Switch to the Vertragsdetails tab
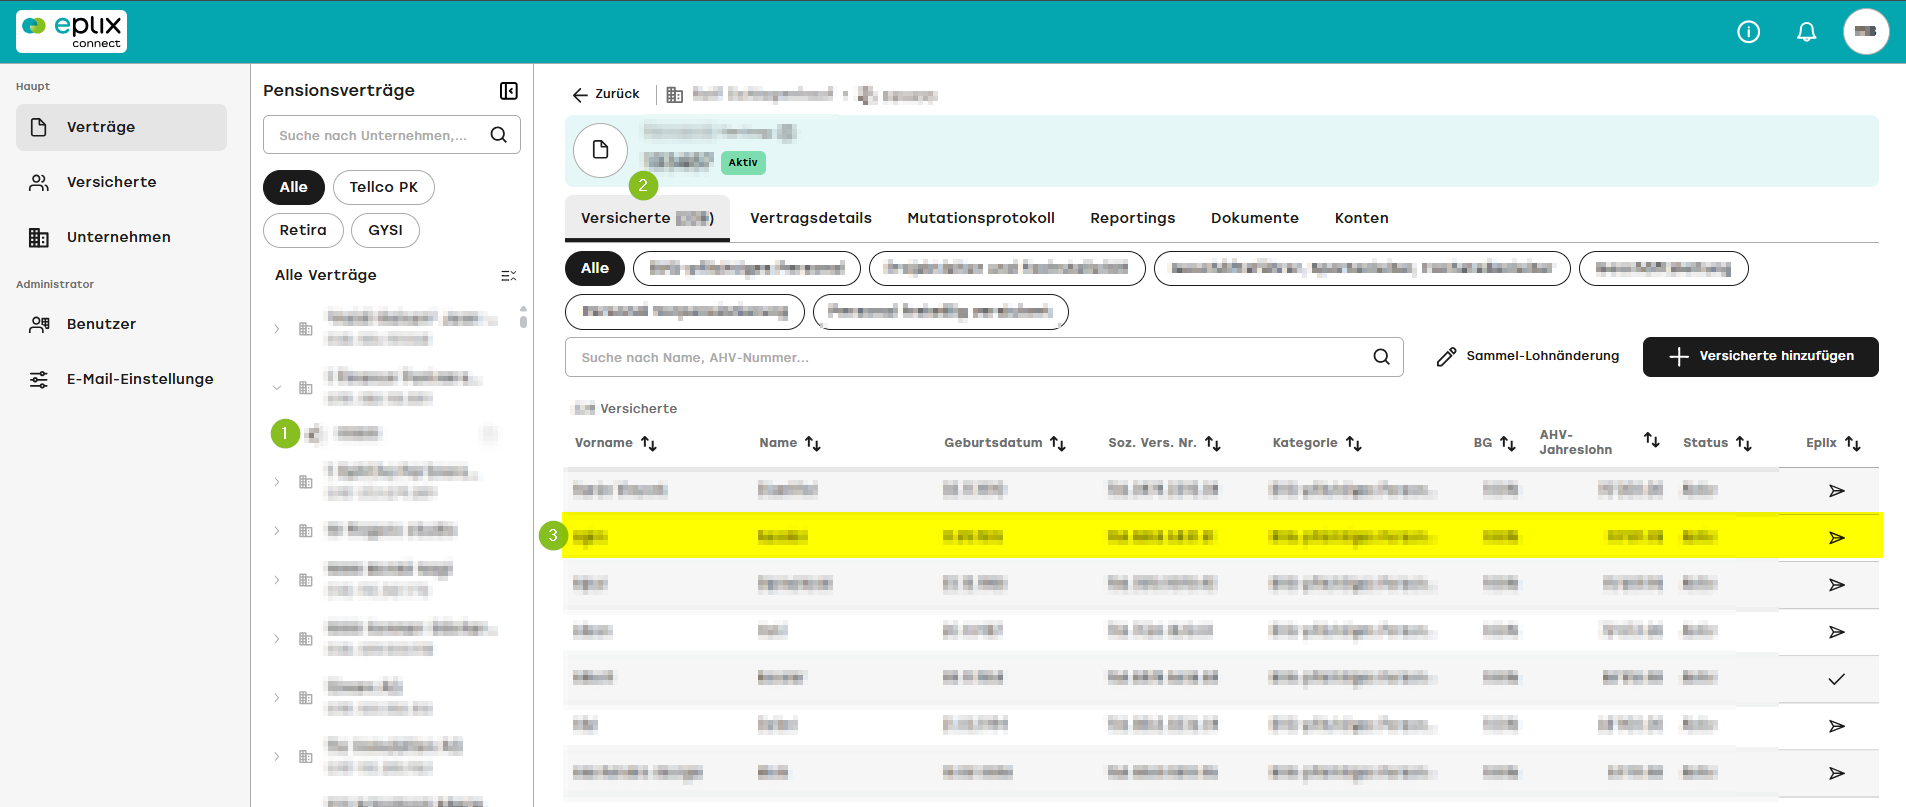 coord(811,218)
